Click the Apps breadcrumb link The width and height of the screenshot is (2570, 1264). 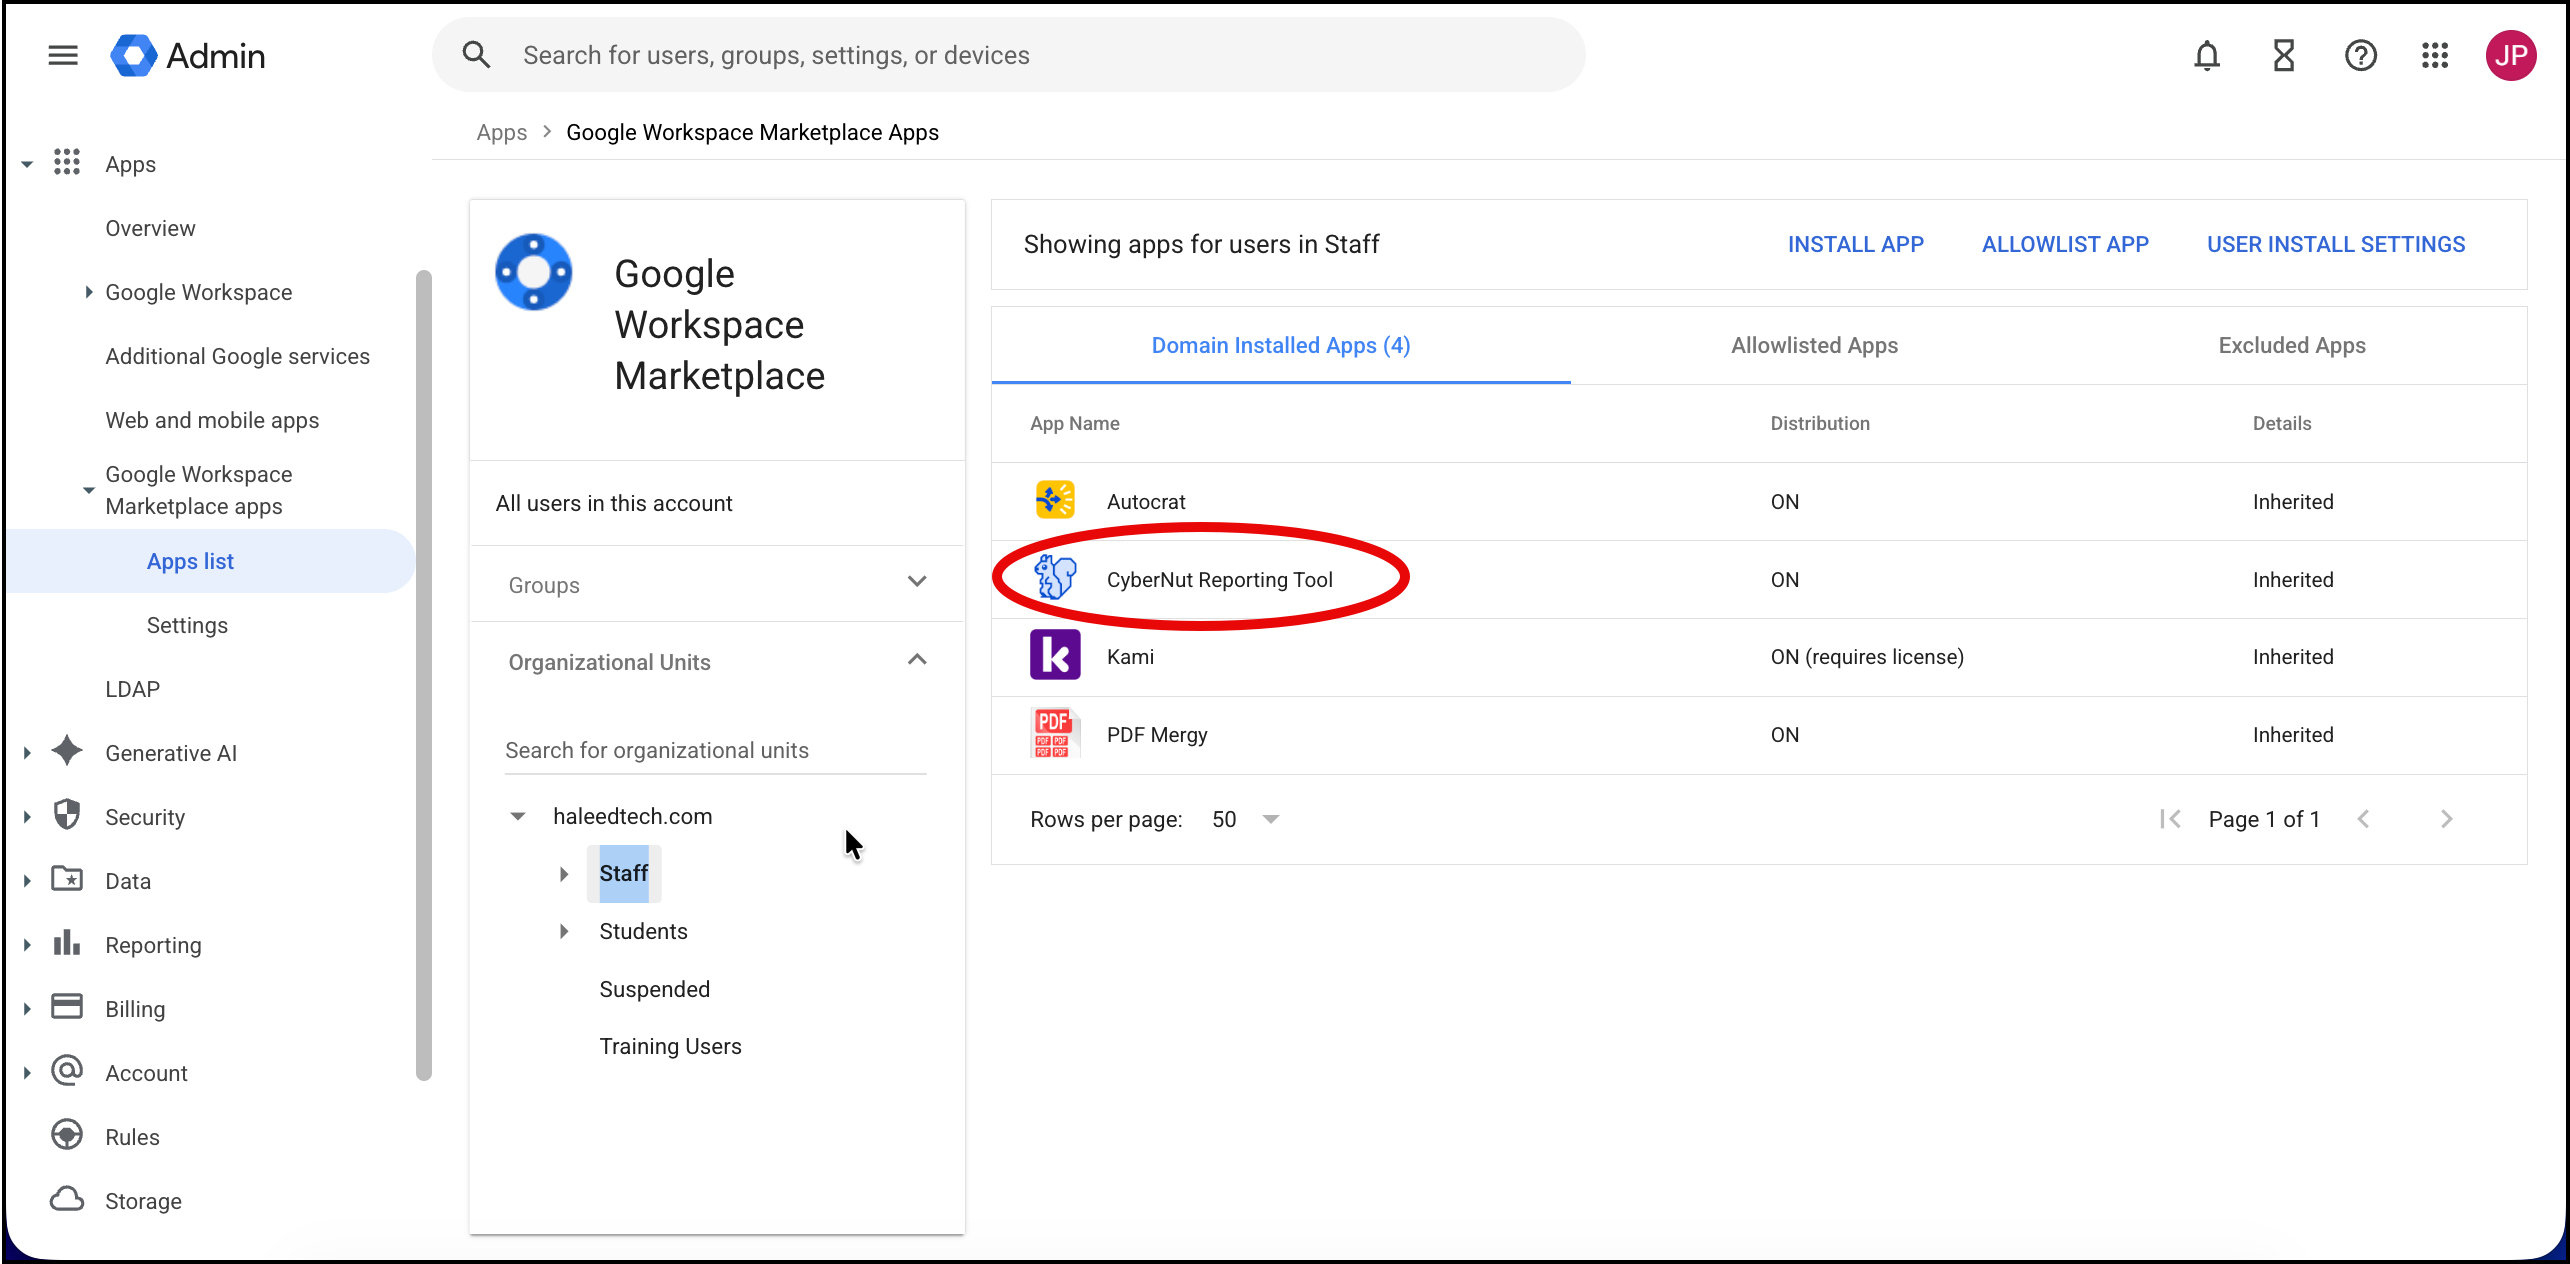click(502, 132)
